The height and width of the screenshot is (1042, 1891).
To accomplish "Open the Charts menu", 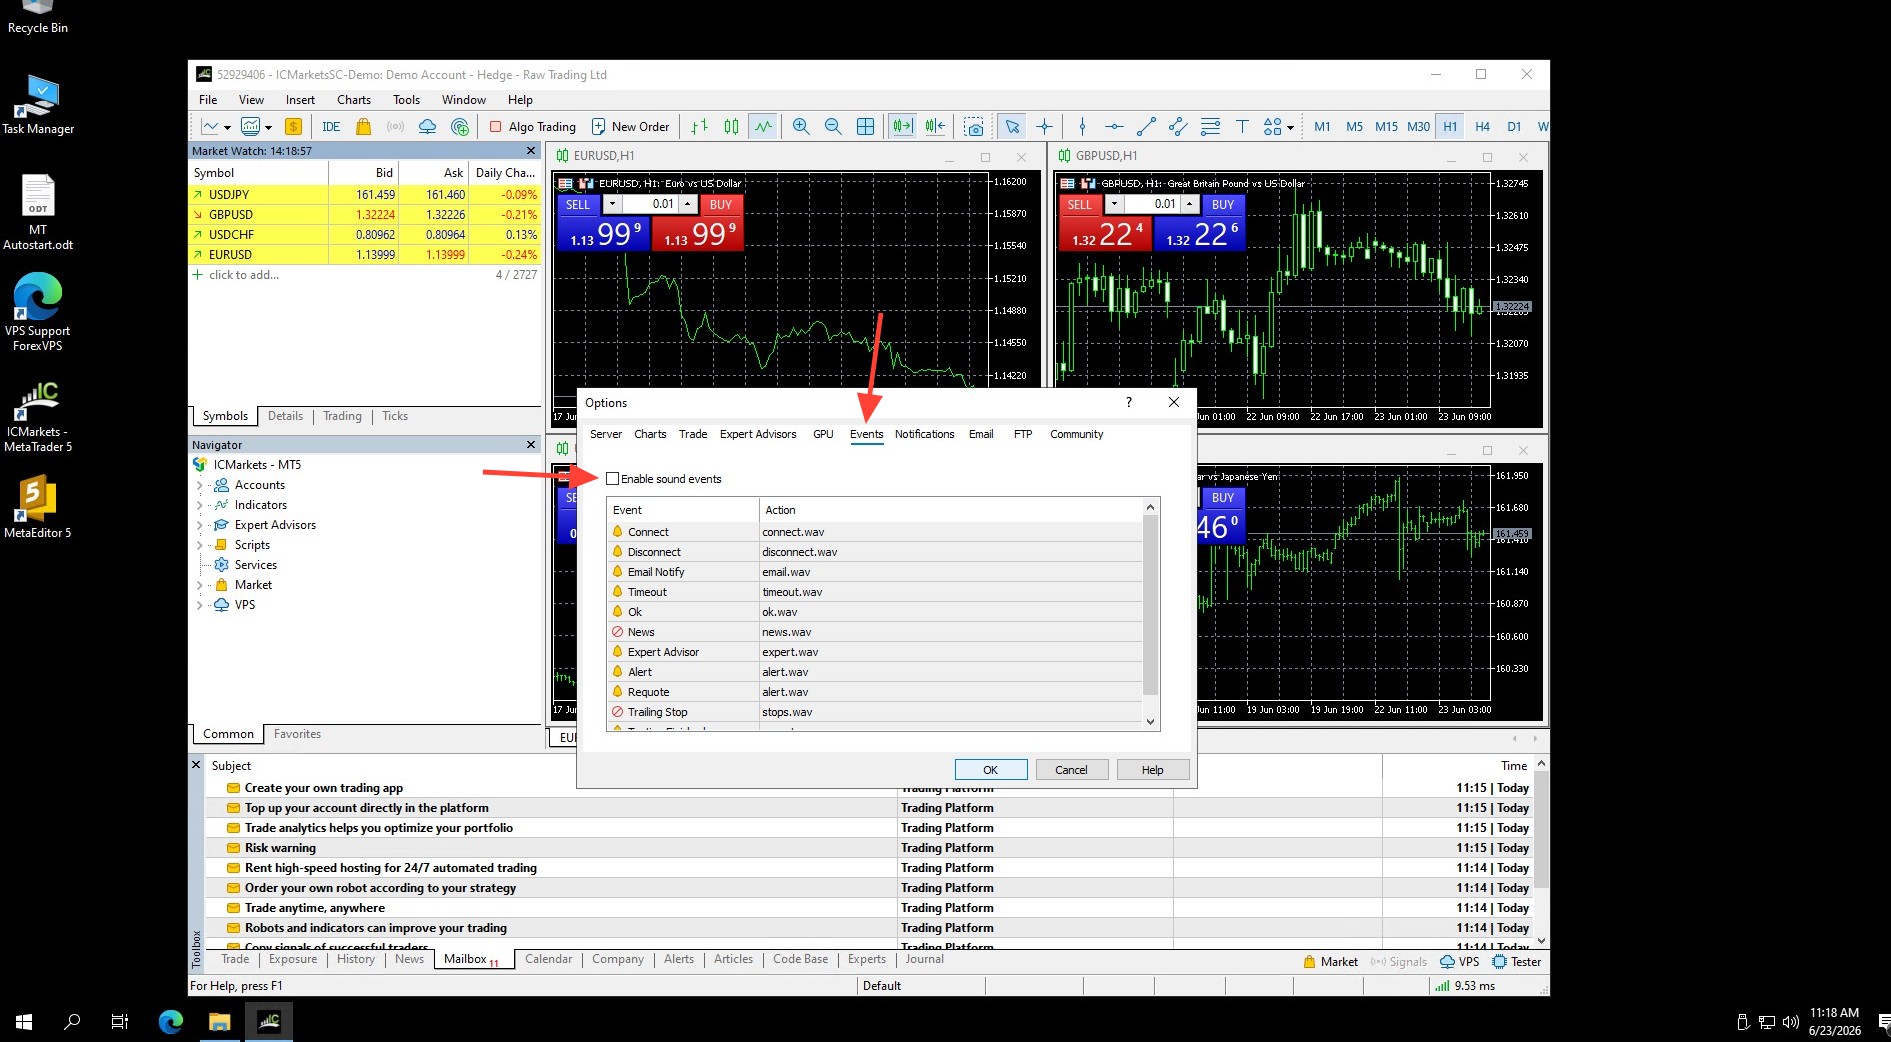I will click(x=354, y=100).
